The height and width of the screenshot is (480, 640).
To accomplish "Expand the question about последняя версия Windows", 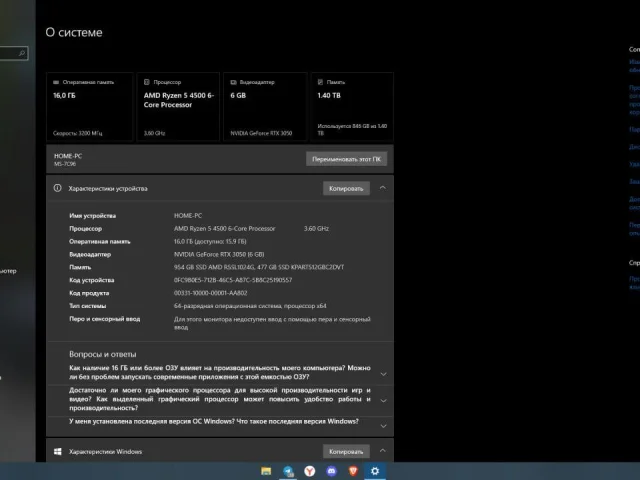I will pos(383,426).
